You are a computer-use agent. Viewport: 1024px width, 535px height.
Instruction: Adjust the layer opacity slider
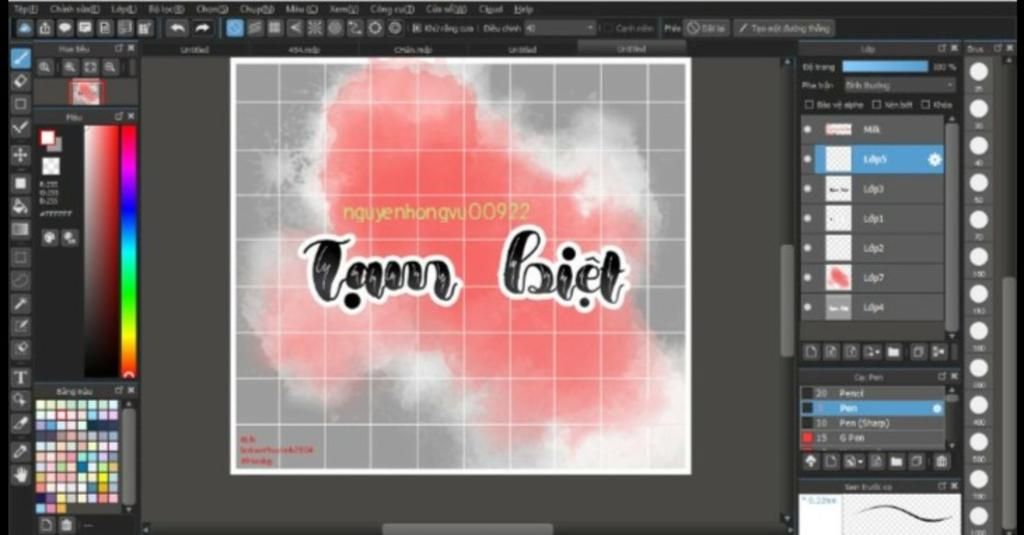click(x=885, y=67)
